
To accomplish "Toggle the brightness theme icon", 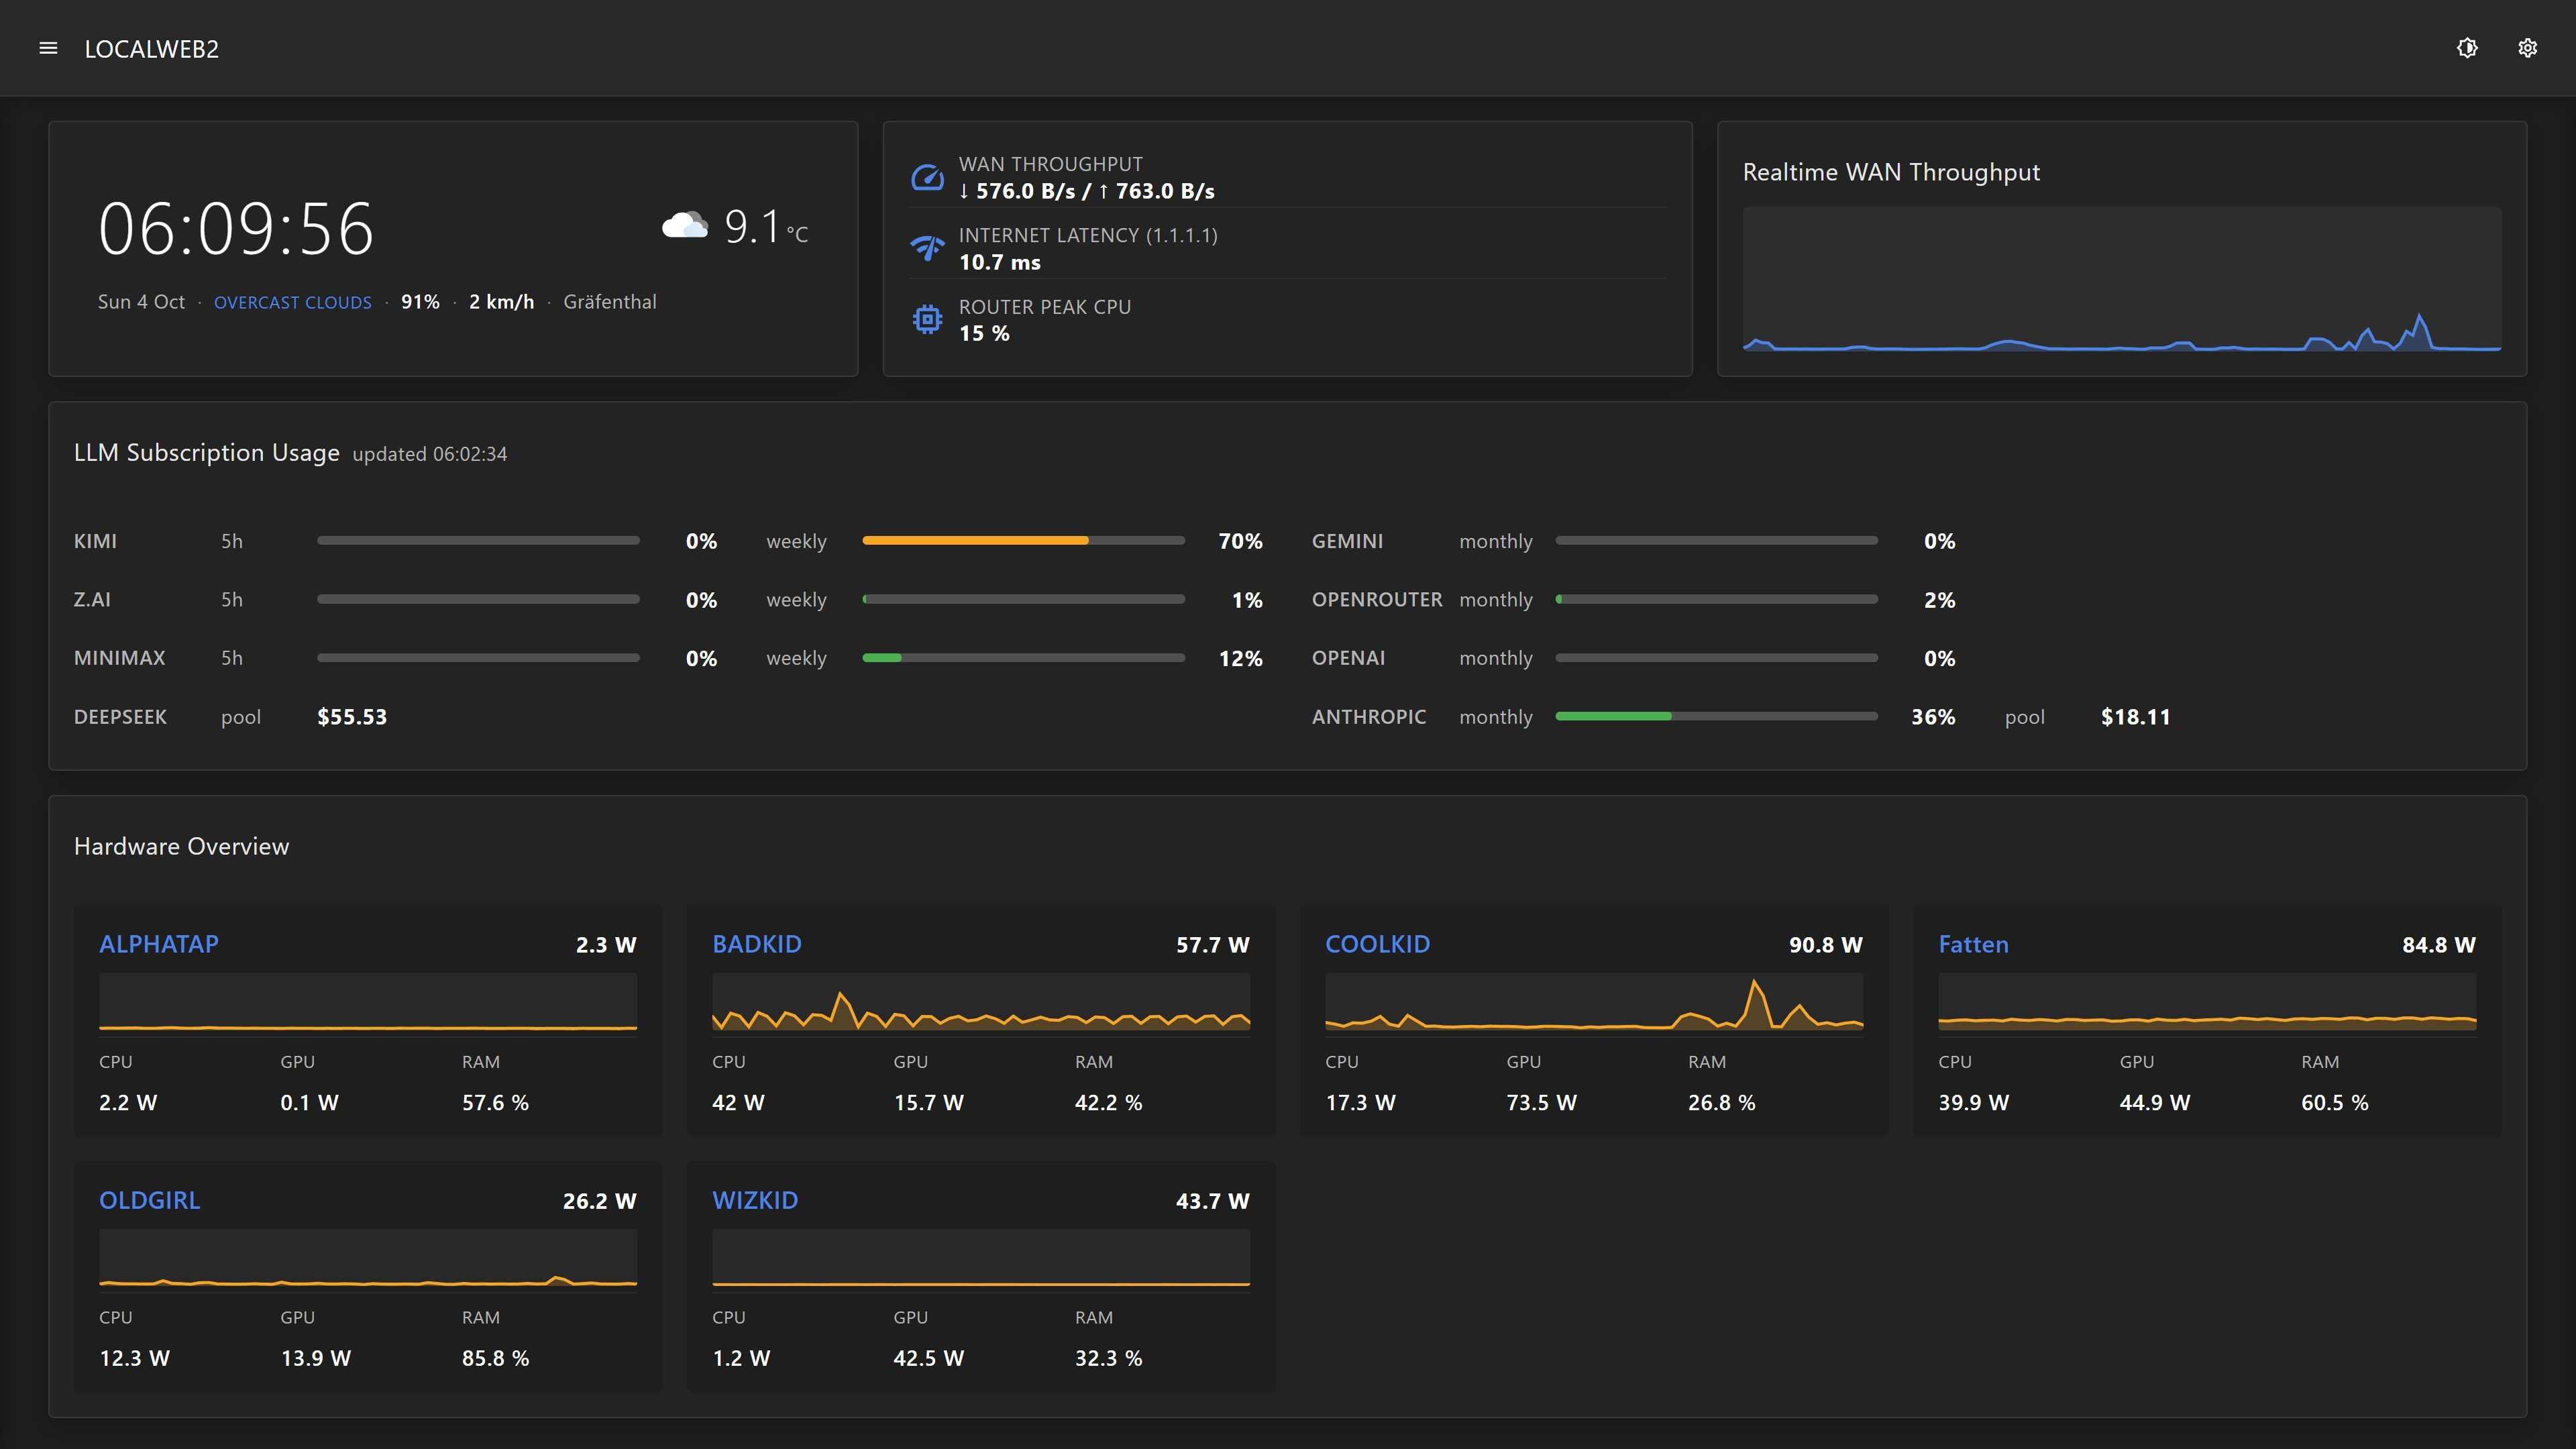I will [x=2467, y=48].
